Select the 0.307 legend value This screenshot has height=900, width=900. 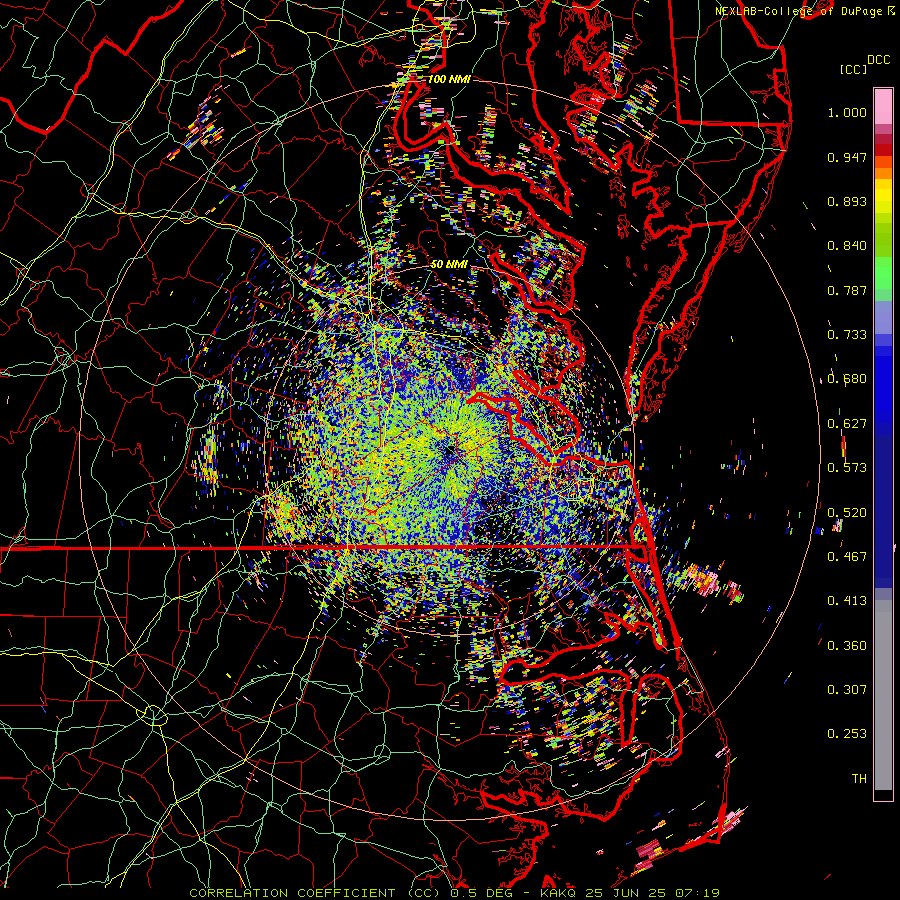pyautogui.click(x=847, y=690)
